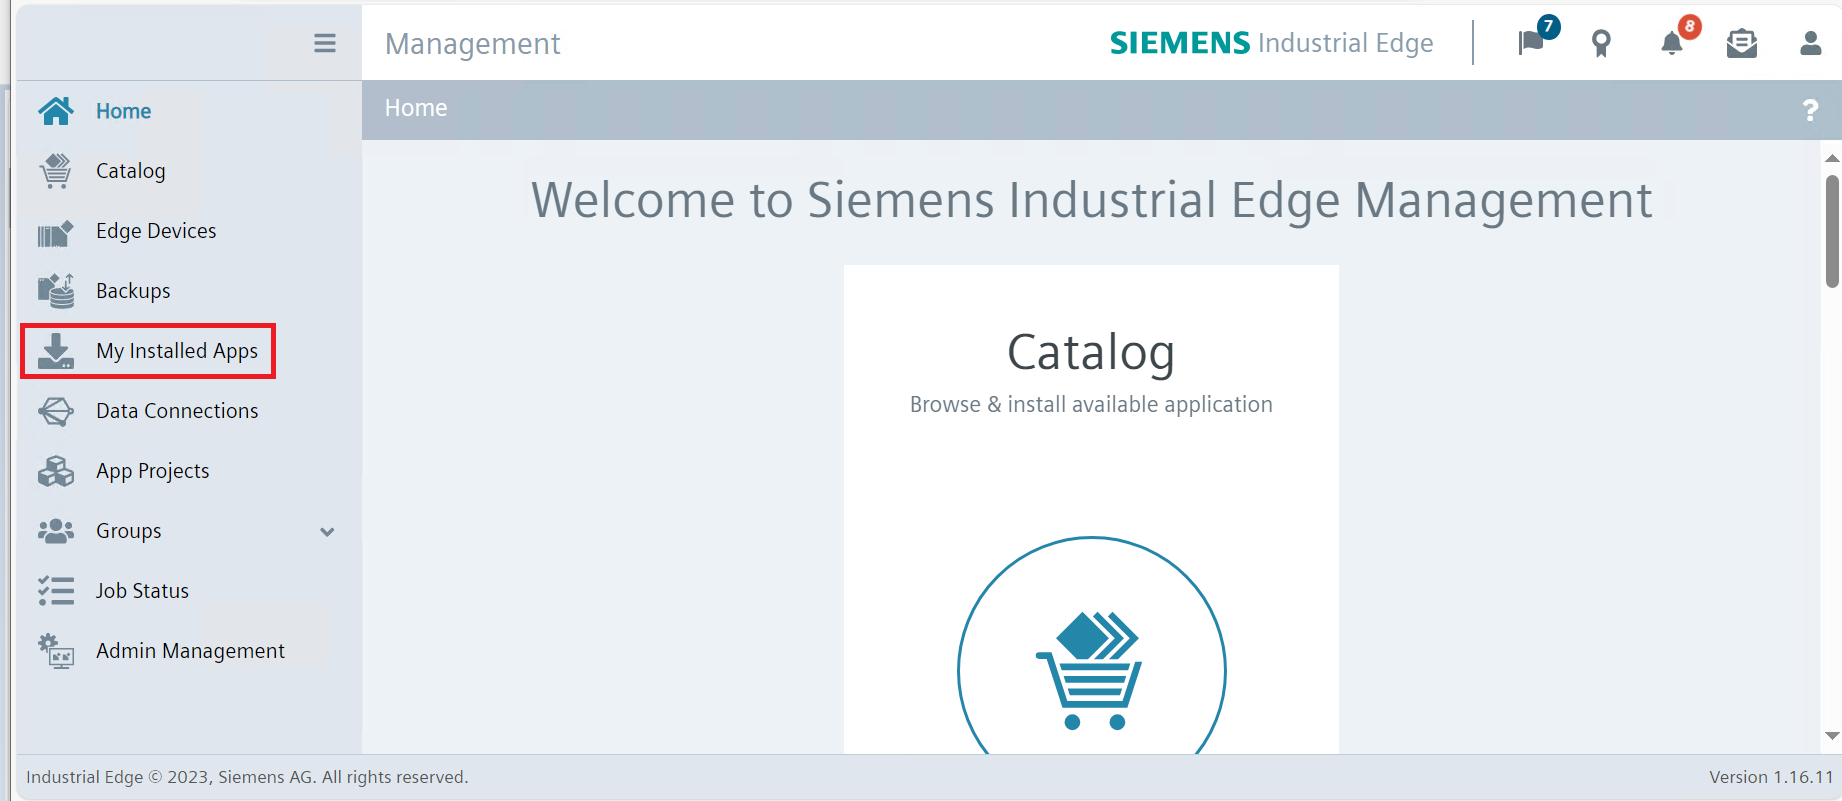Open the flag notifications icon with badge 7
This screenshot has width=1842, height=801.
pos(1531,43)
